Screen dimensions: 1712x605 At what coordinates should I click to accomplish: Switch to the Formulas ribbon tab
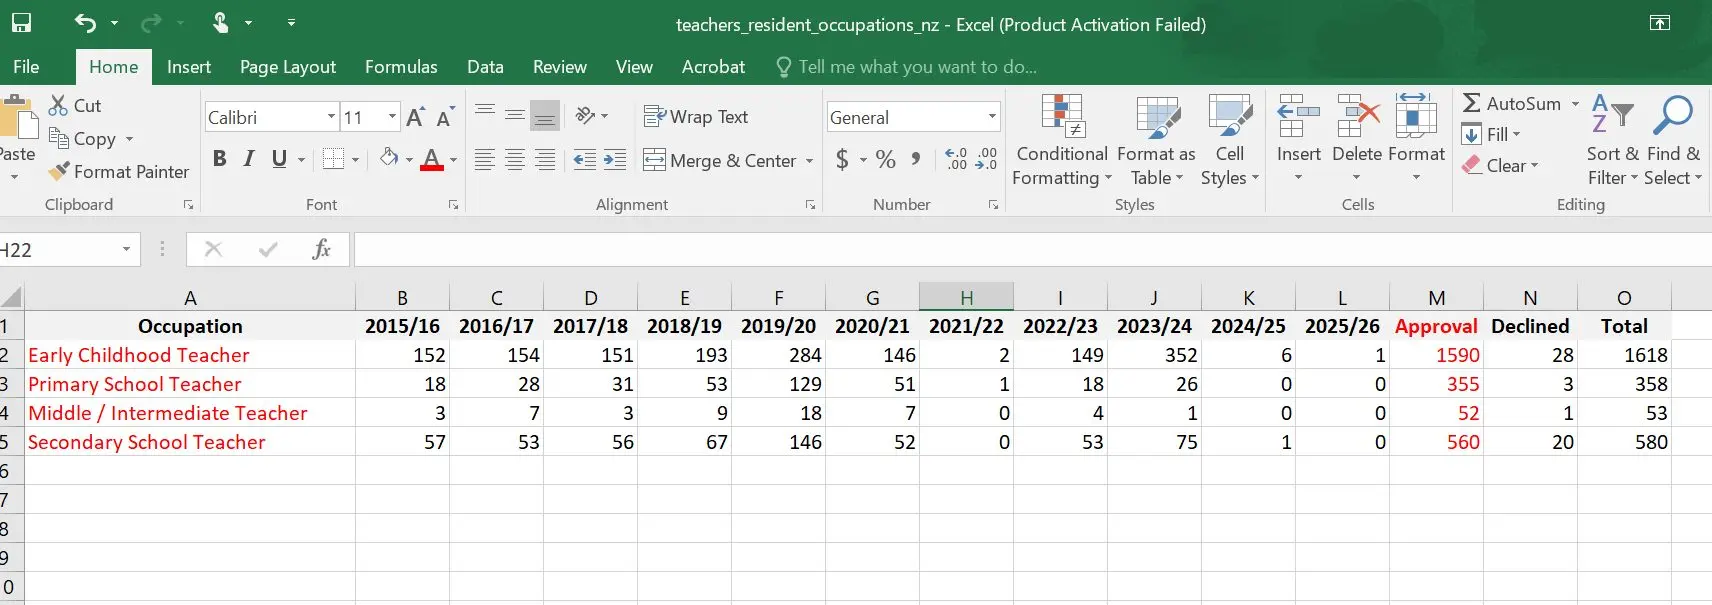click(x=400, y=67)
